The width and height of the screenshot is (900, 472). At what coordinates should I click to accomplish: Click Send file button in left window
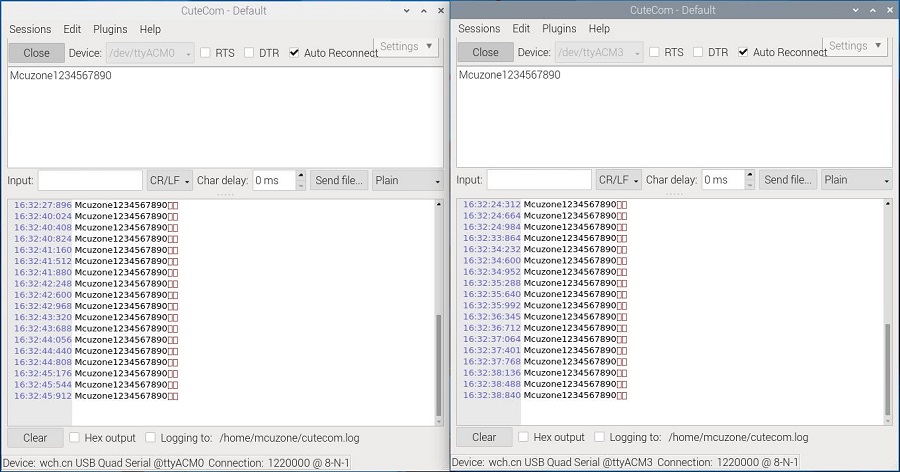[339, 180]
